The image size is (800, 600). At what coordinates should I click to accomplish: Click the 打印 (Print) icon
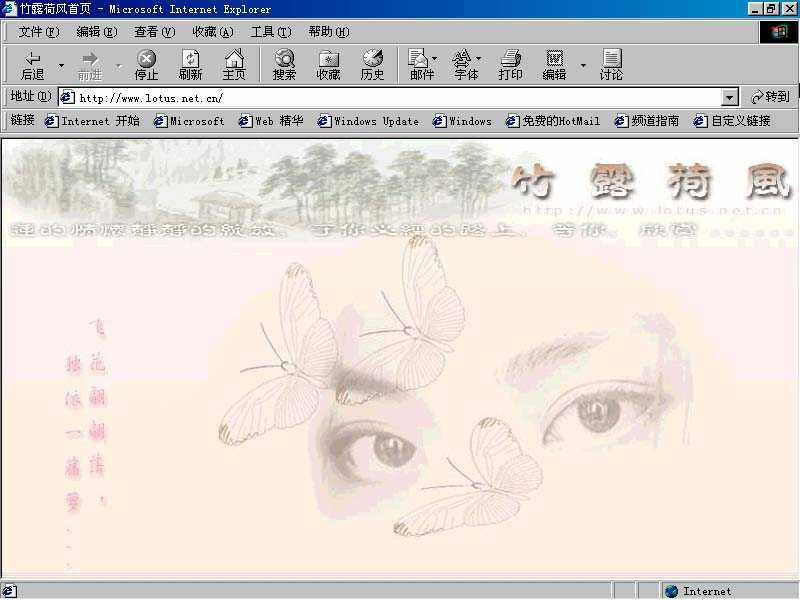510,63
